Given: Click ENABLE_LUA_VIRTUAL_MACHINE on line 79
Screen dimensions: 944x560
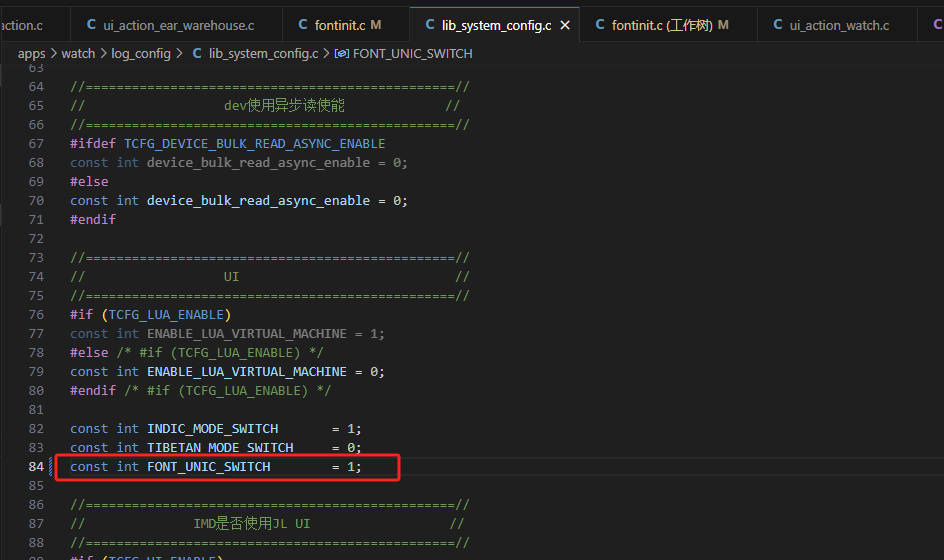Looking at the screenshot, I should 247,372.
